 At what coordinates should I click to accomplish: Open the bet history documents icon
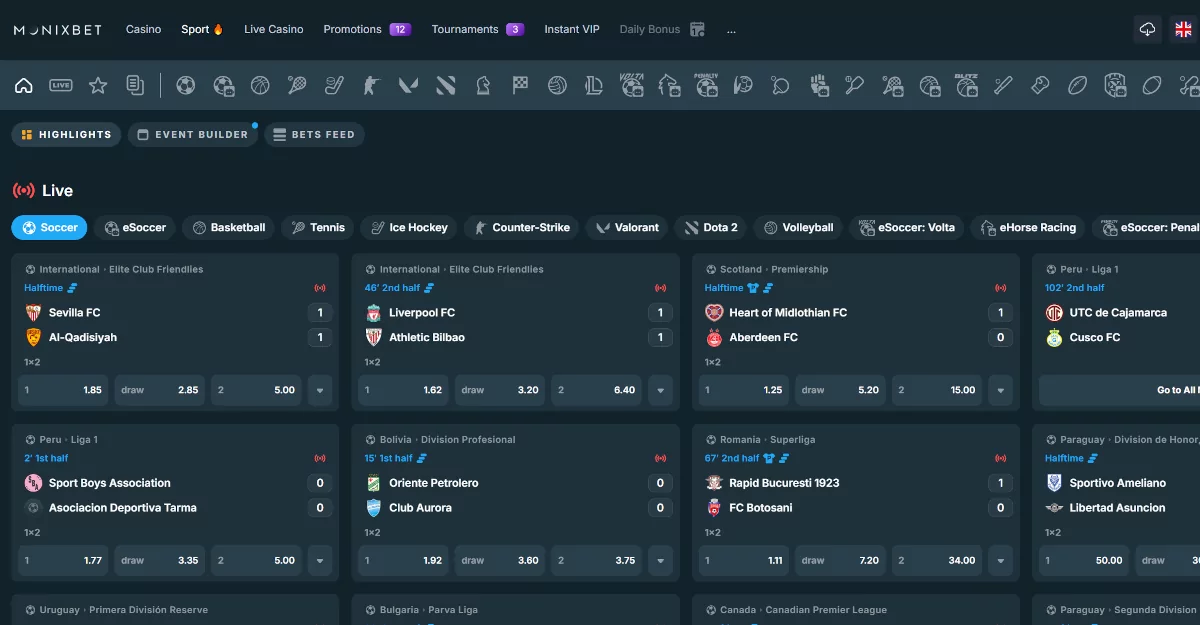pos(135,85)
